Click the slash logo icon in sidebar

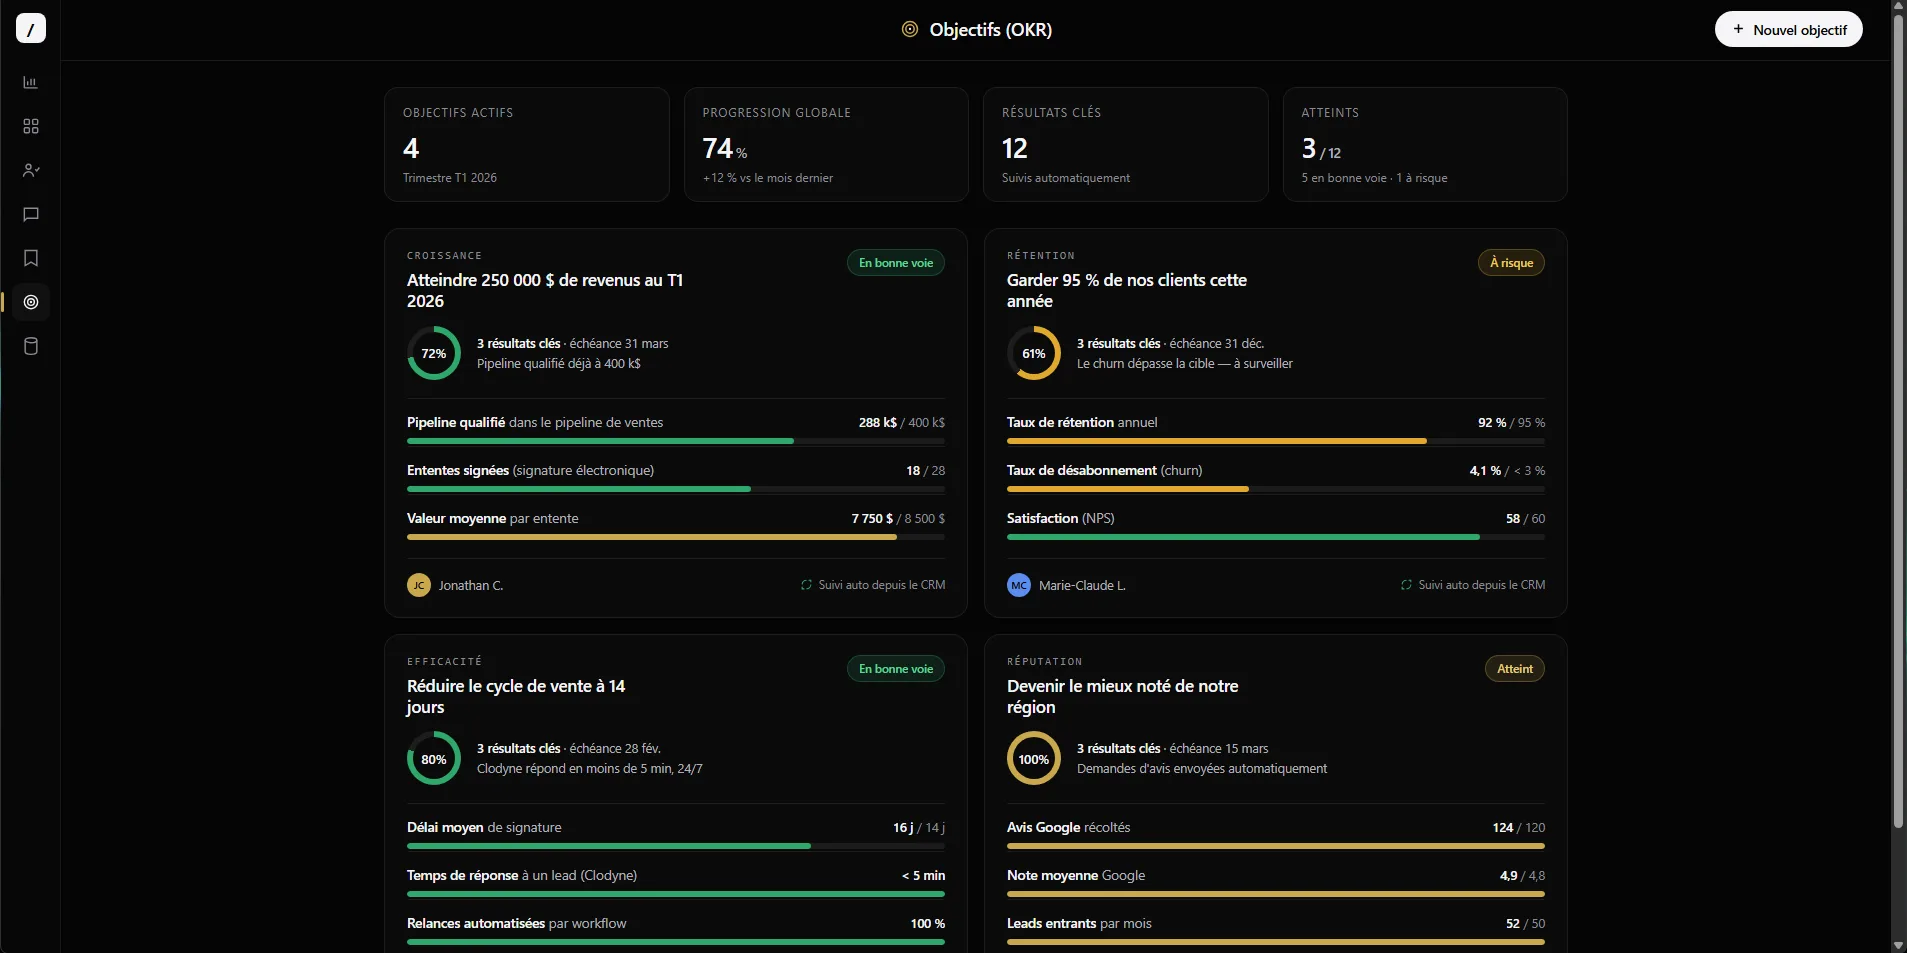tap(31, 28)
